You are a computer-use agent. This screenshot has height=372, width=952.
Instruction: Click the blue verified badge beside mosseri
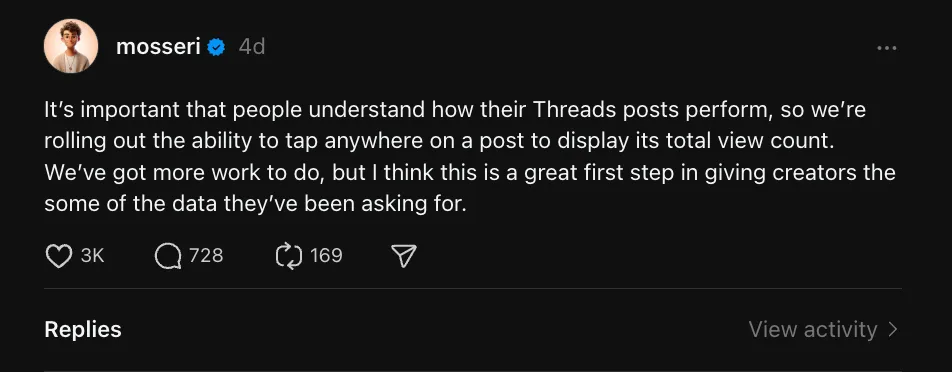pos(216,47)
